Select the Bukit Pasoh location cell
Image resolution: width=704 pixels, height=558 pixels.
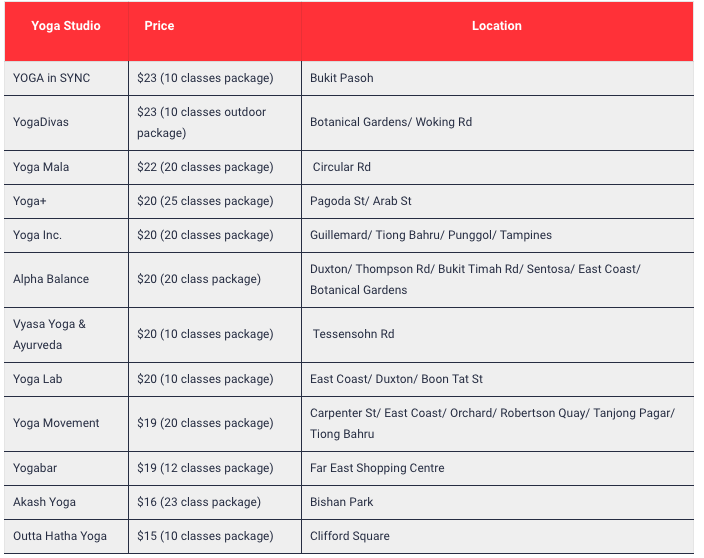(x=342, y=78)
